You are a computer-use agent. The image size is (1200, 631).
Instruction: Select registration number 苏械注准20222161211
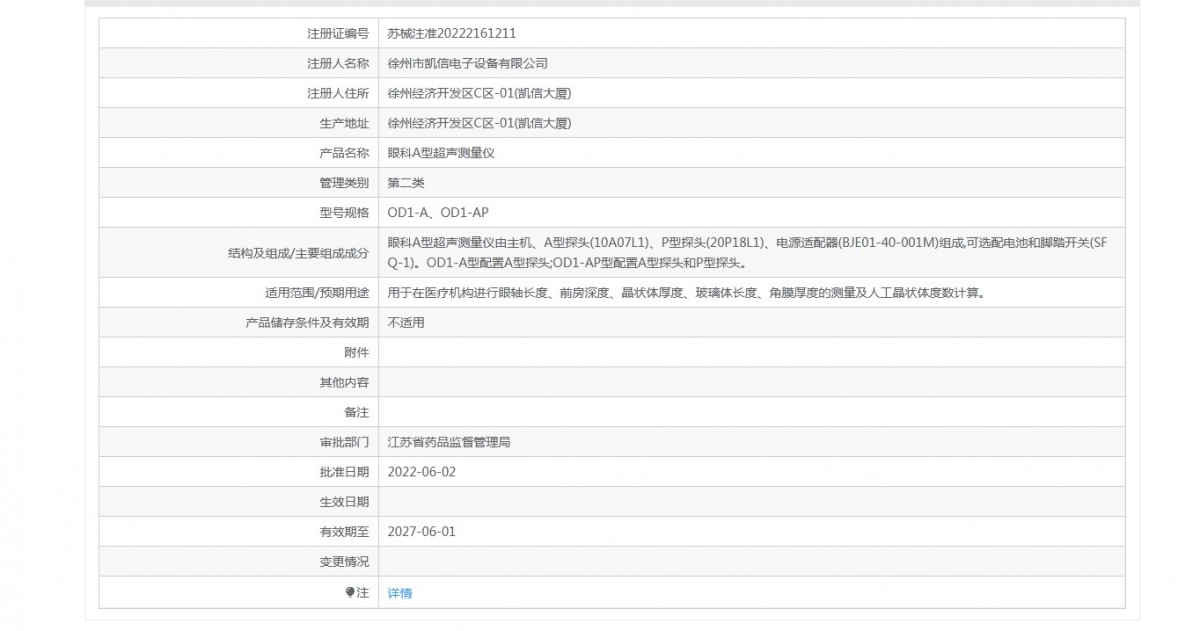pyautogui.click(x=451, y=33)
